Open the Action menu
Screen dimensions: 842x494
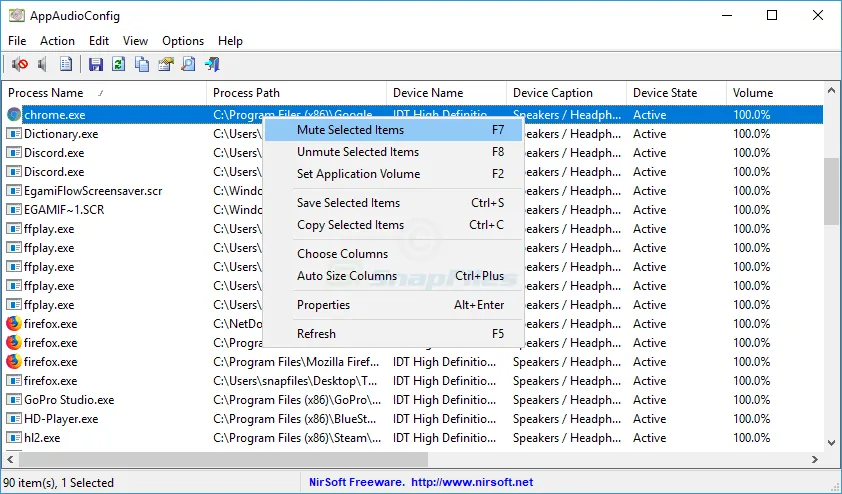[x=57, y=41]
